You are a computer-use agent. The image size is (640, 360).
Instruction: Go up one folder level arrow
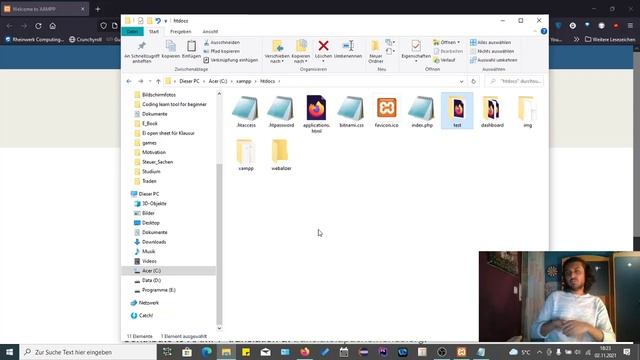click(158, 81)
